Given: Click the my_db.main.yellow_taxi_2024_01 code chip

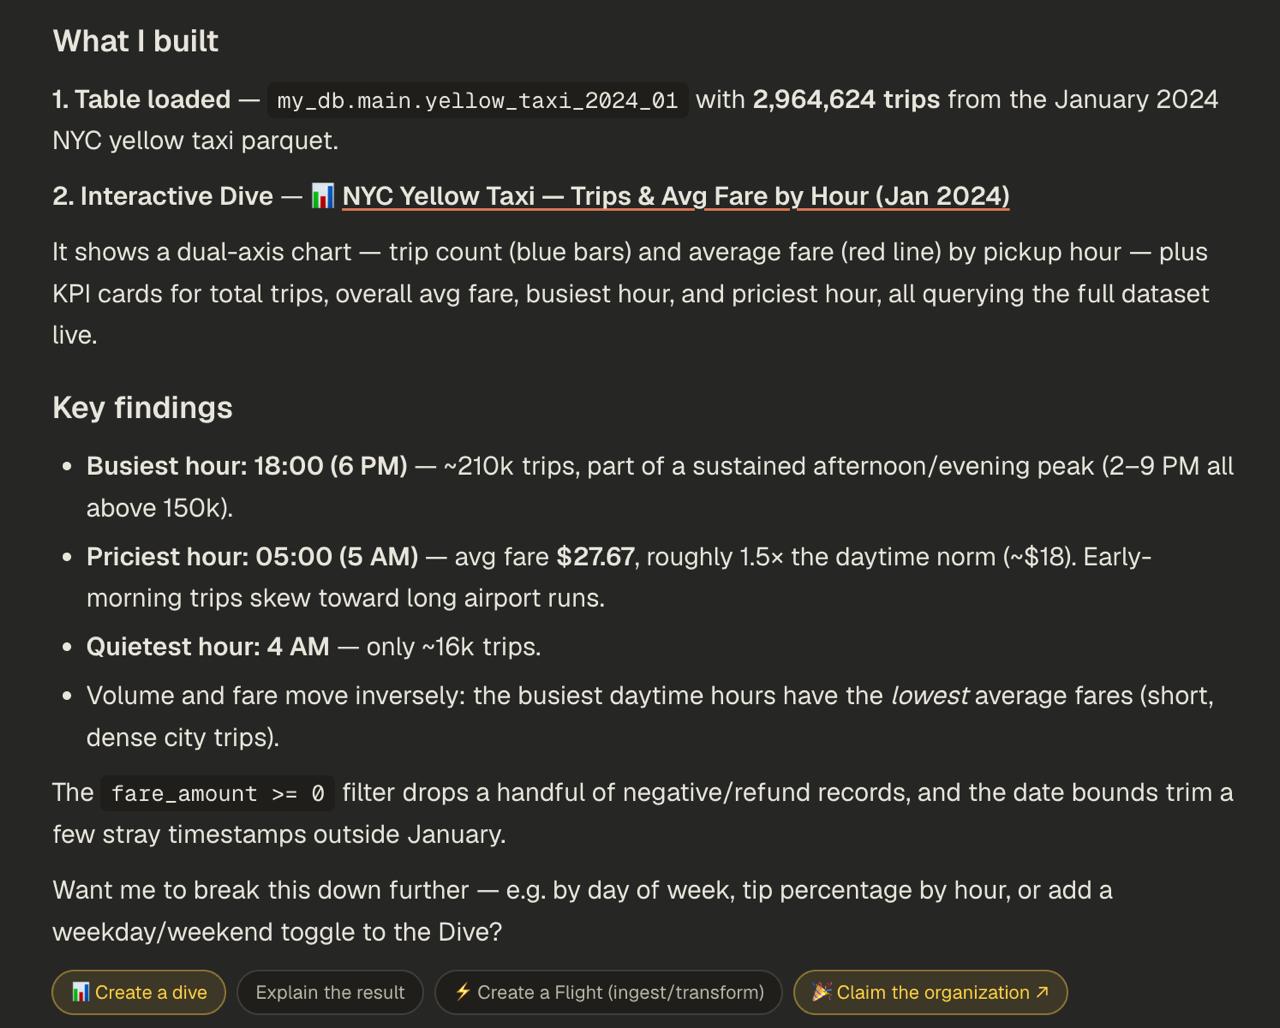Looking at the screenshot, I should point(478,101).
